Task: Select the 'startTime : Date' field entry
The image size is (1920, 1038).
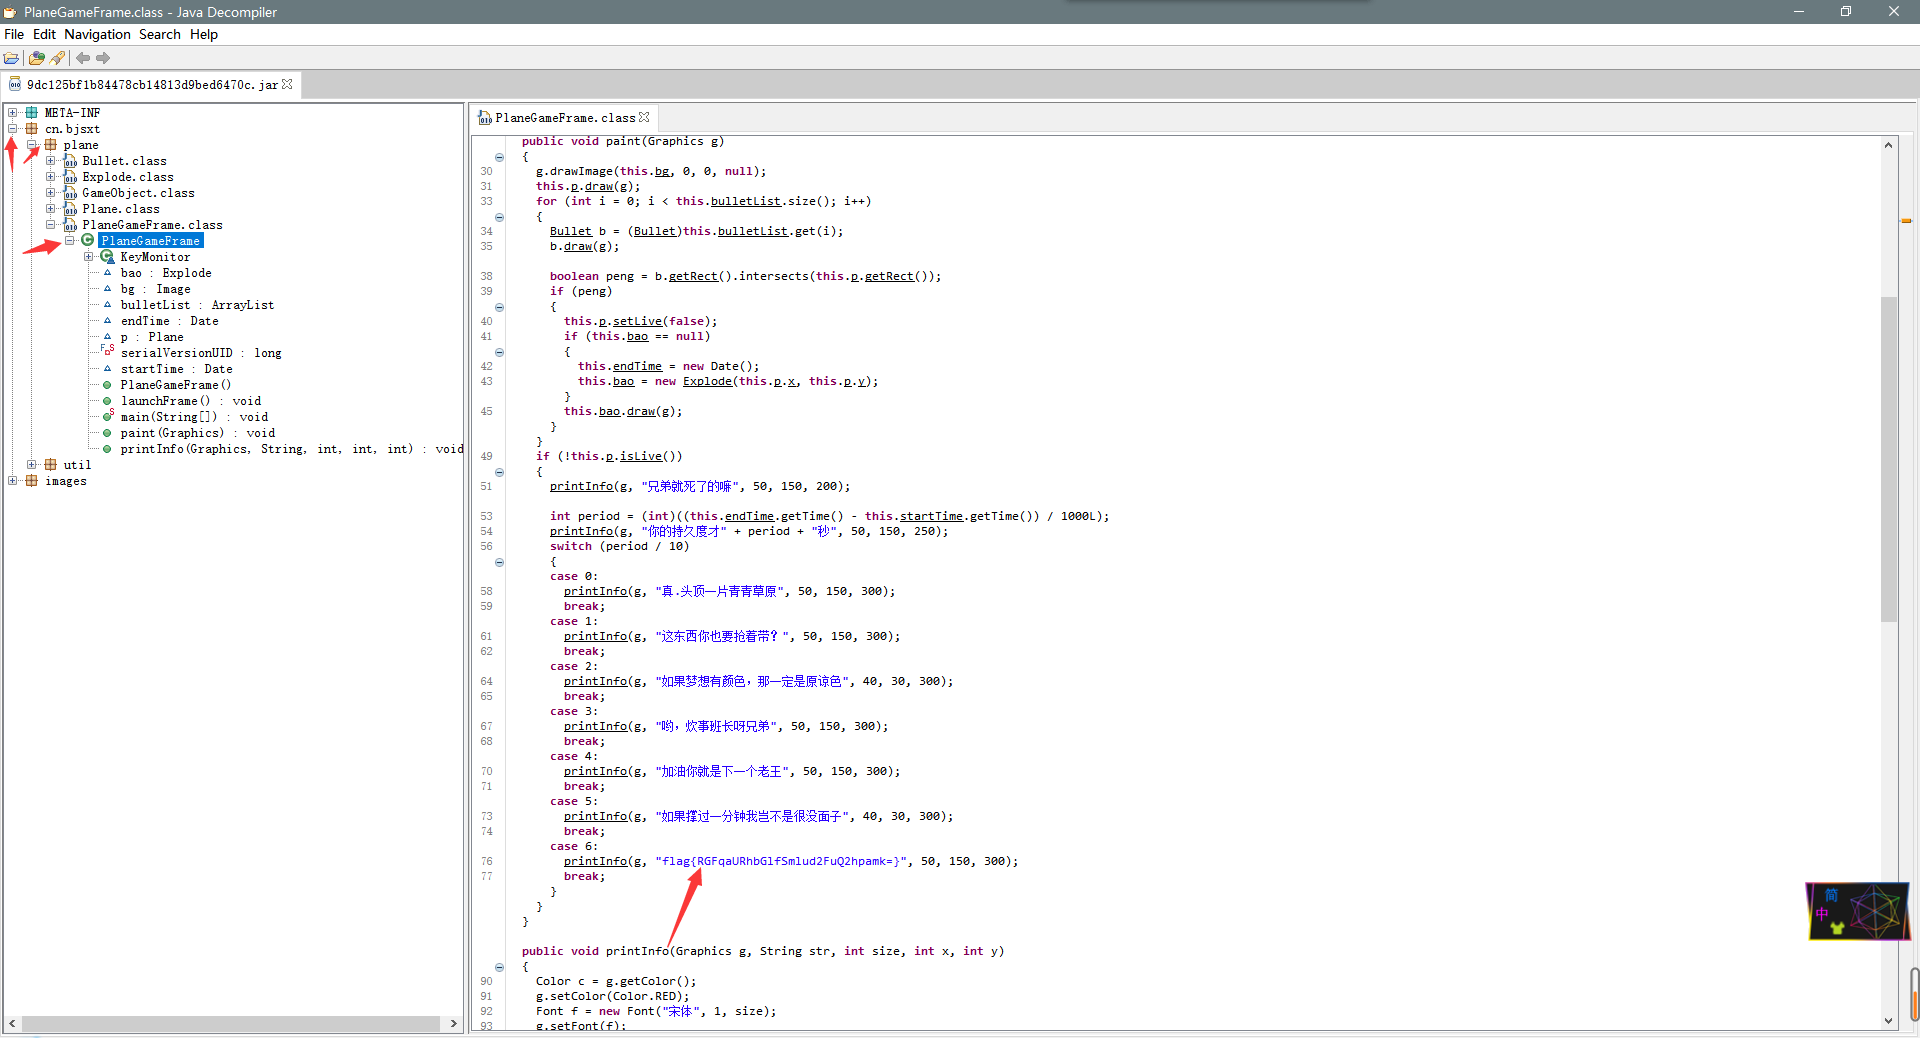Action: [x=176, y=369]
